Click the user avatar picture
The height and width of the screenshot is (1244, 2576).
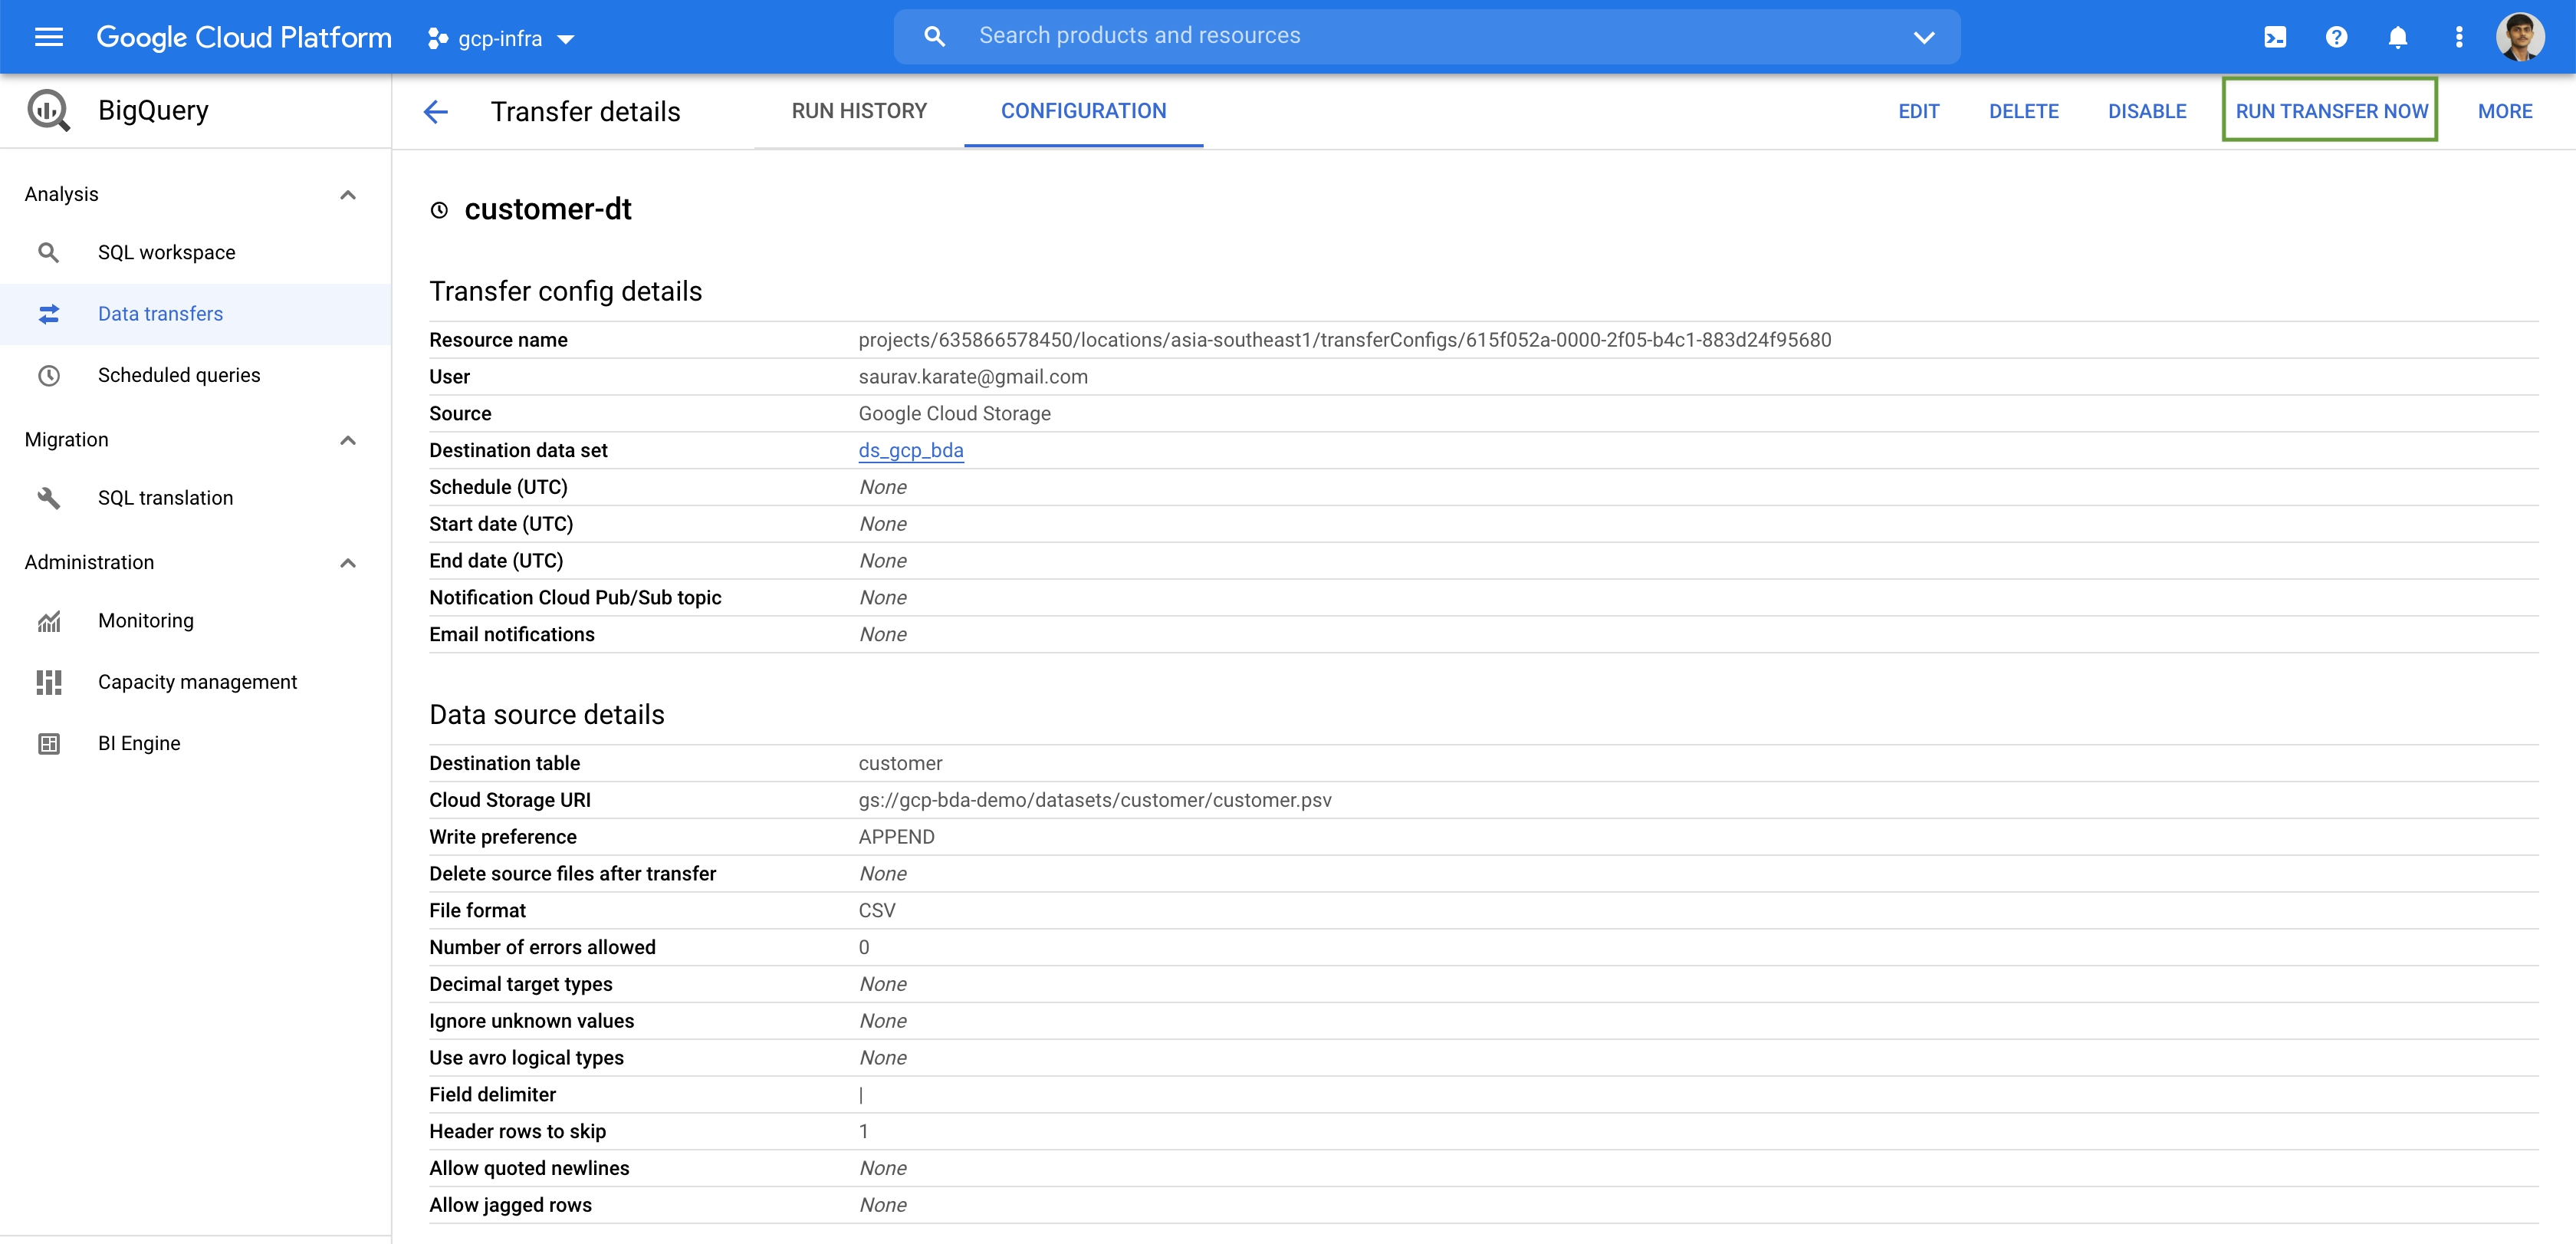(2519, 37)
